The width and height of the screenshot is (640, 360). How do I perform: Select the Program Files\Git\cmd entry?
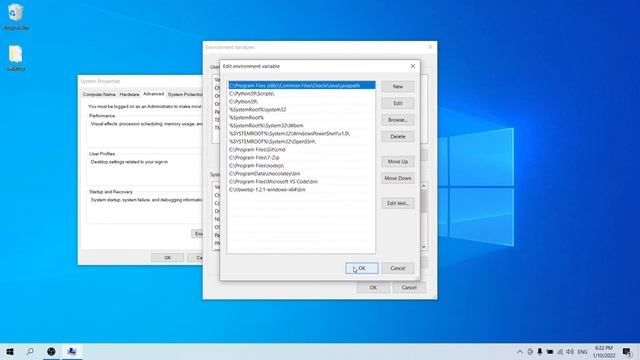tap(301, 149)
